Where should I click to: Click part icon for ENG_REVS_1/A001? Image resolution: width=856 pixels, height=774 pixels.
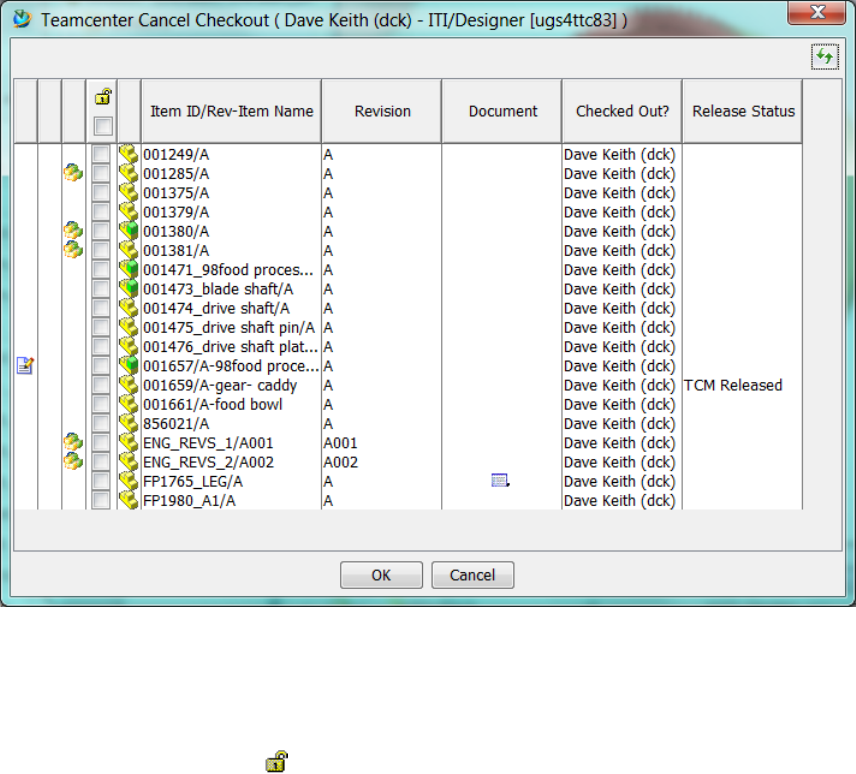point(128,443)
